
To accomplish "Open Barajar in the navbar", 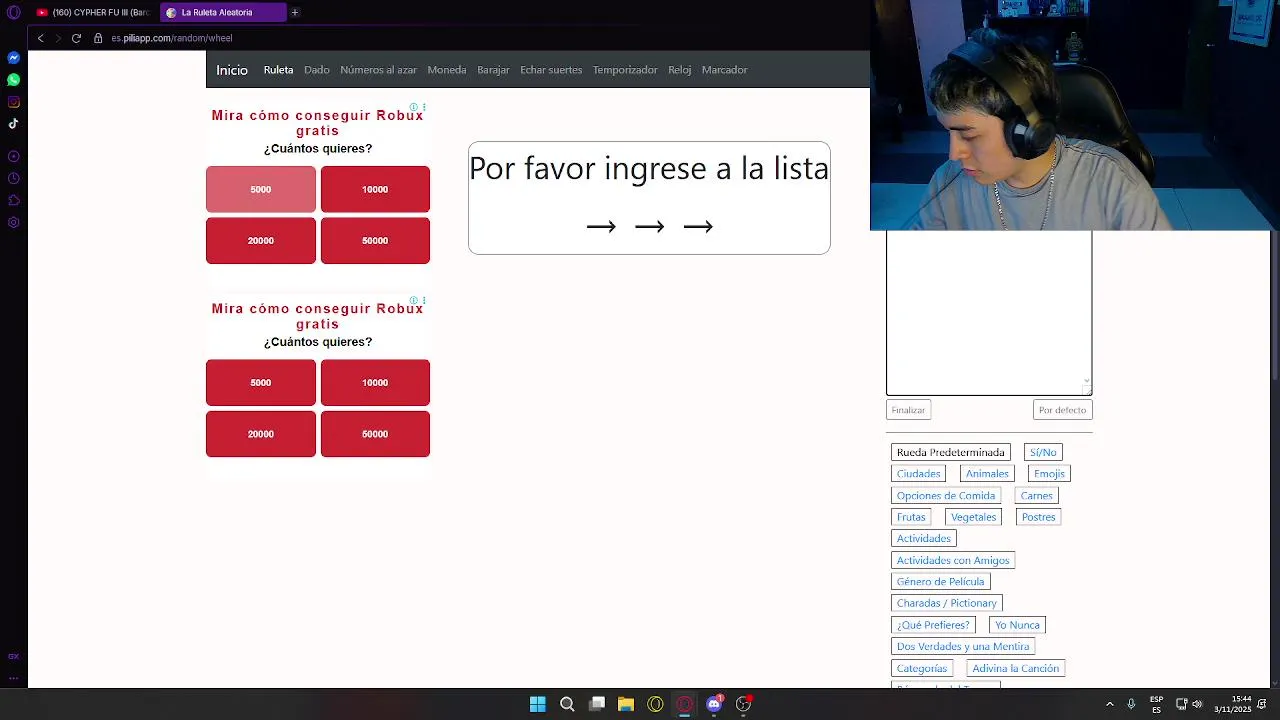I will tap(493, 70).
